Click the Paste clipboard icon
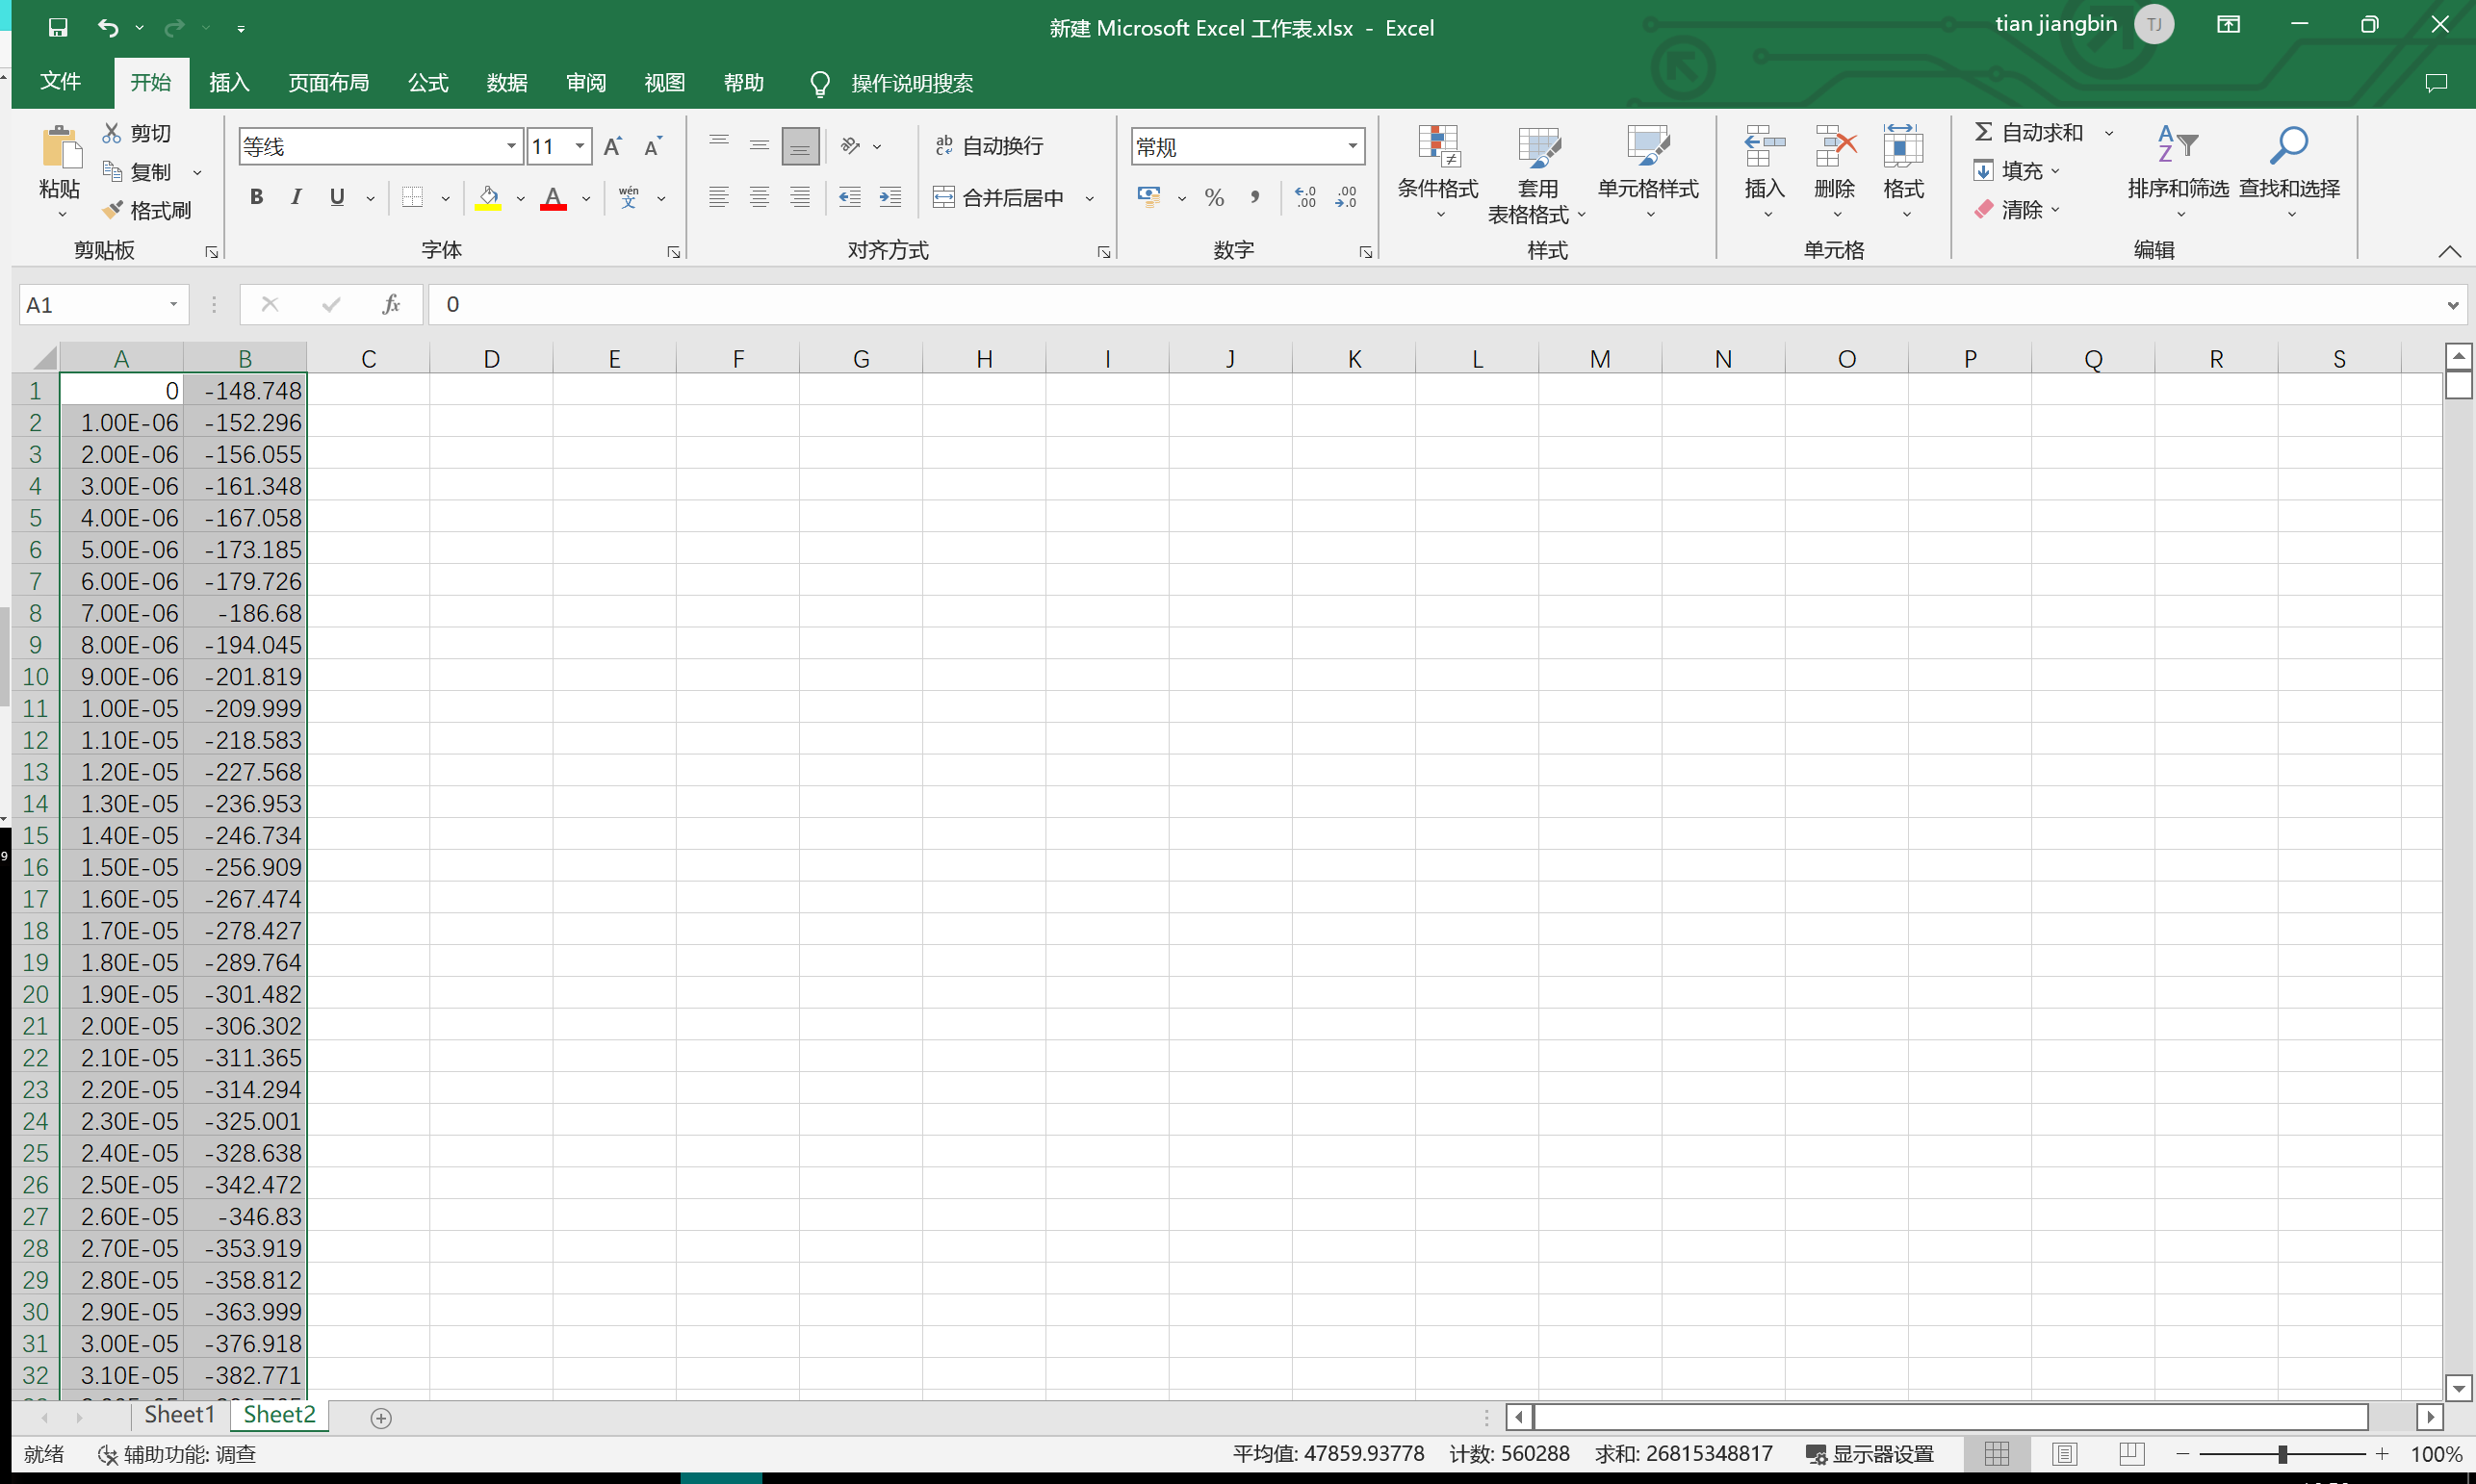The image size is (2476, 1484). tap(60, 148)
